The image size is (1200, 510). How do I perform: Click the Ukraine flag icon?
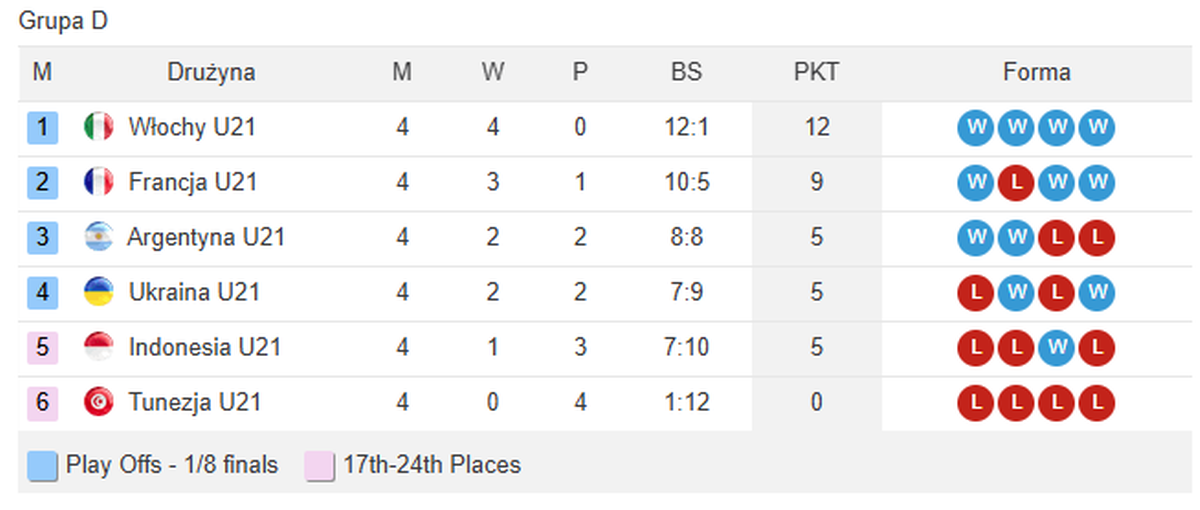(98, 293)
